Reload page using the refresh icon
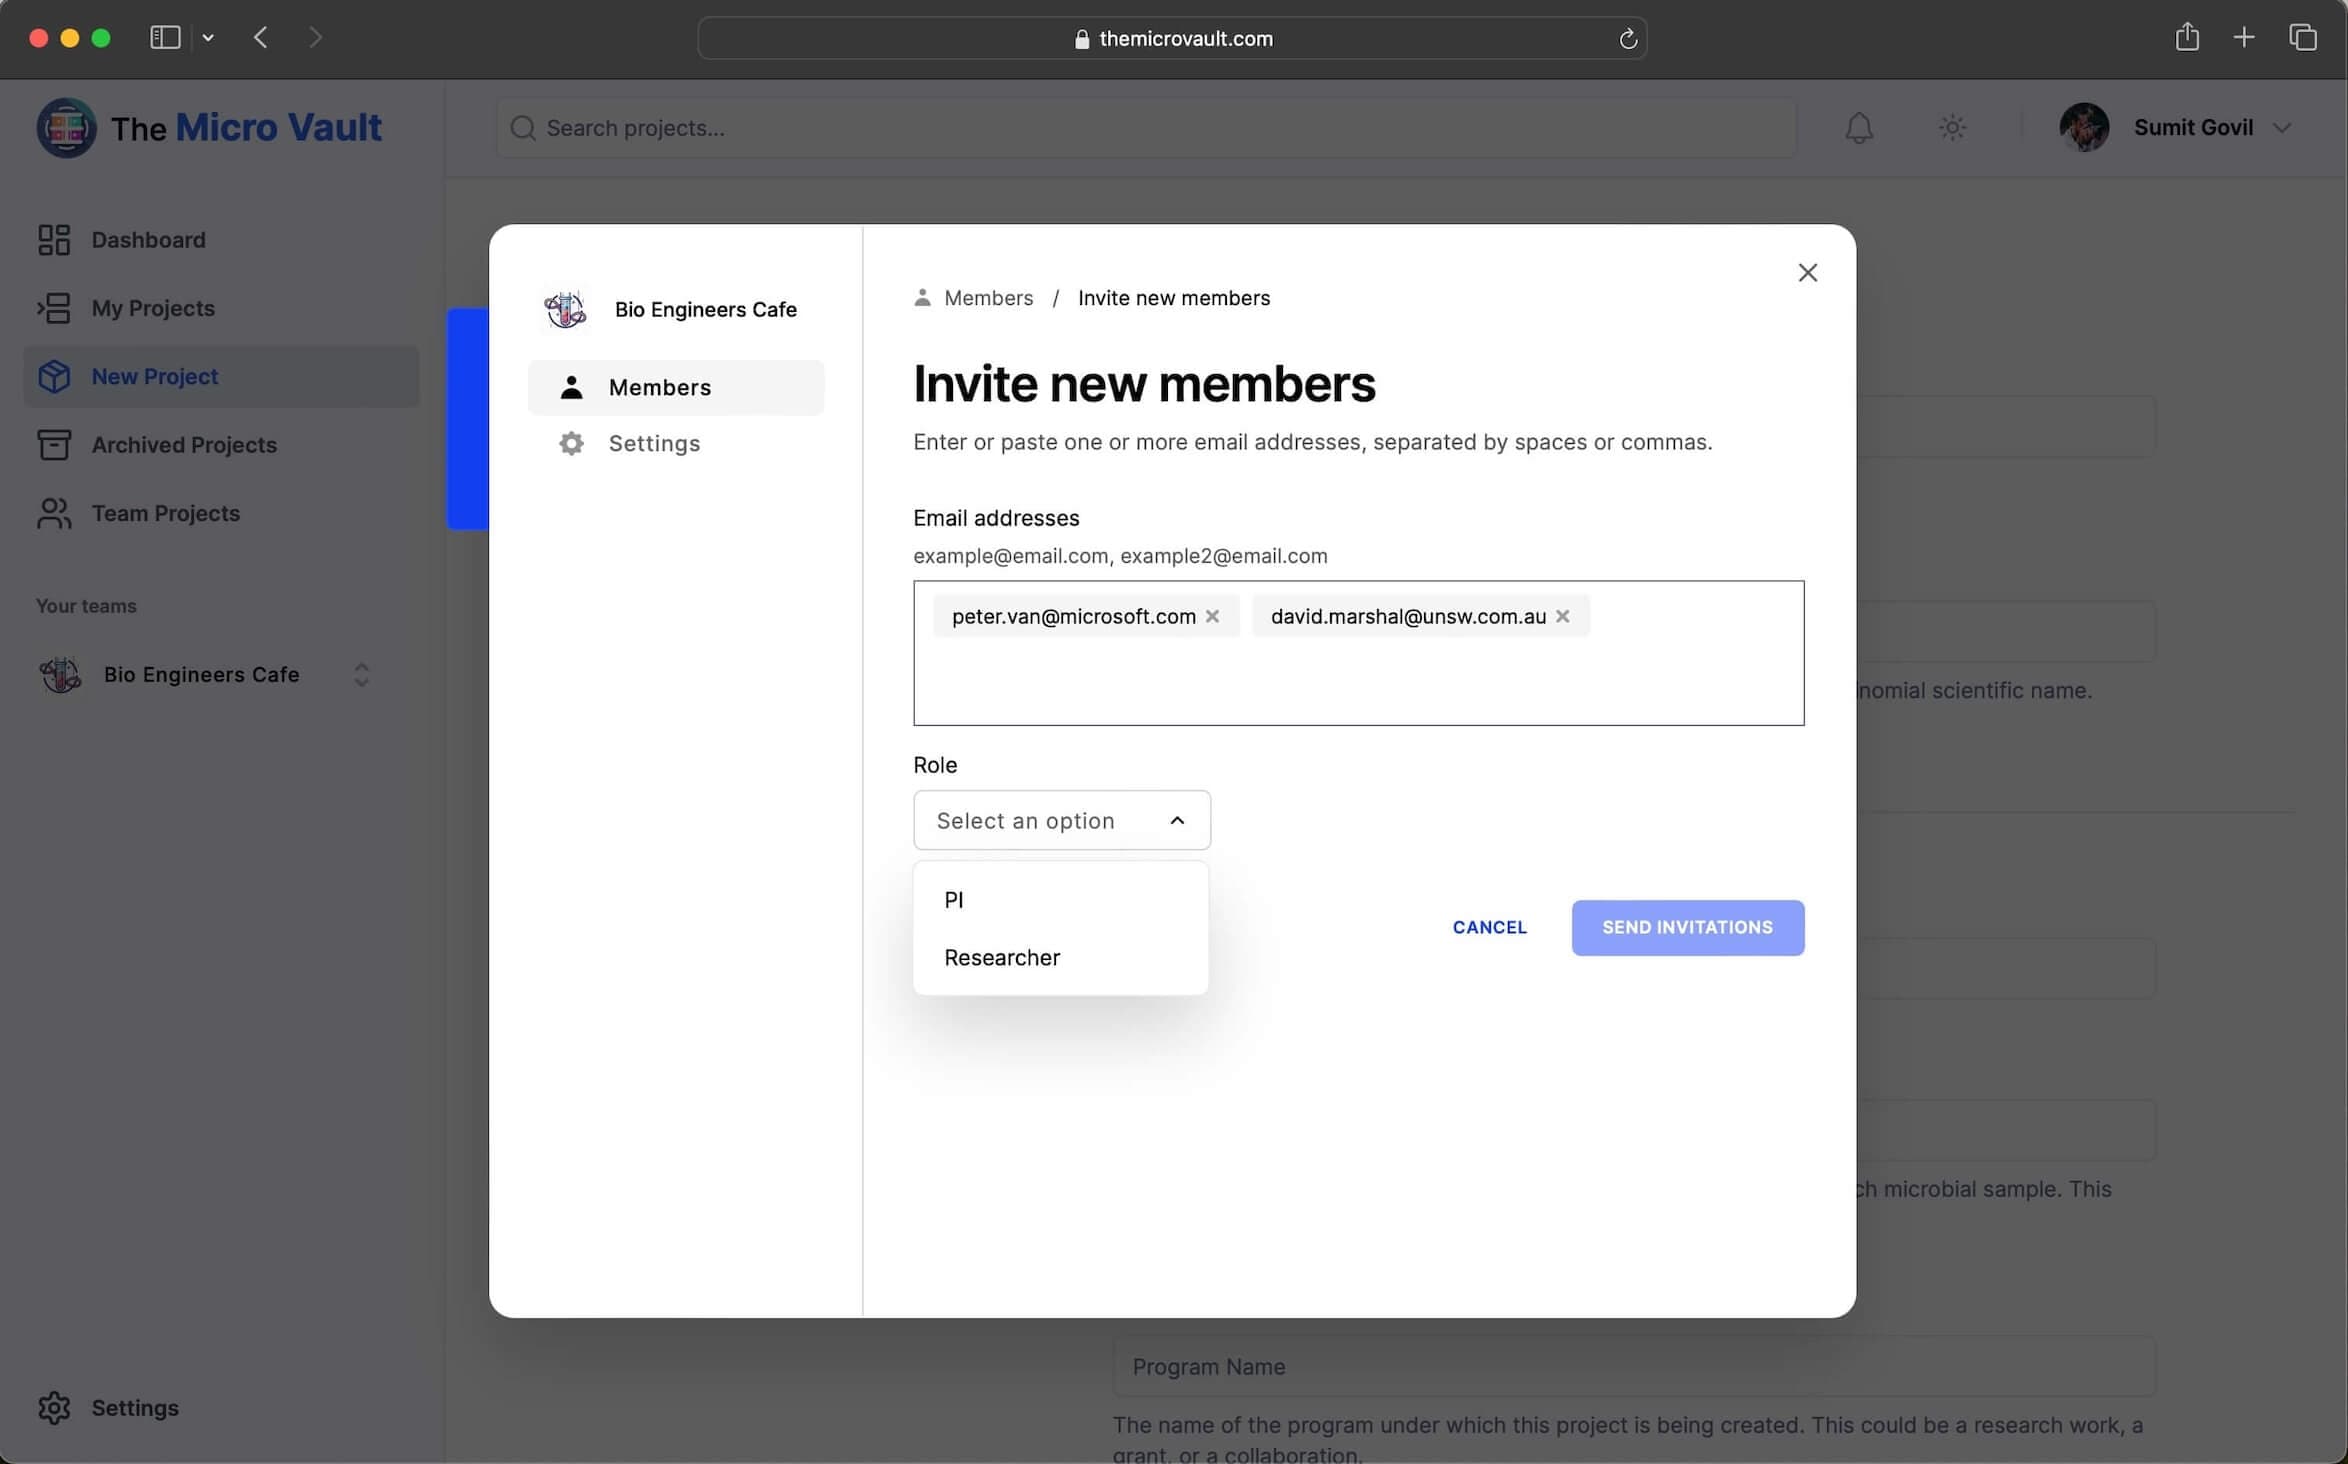Viewport: 2348px width, 1464px height. coord(1627,39)
